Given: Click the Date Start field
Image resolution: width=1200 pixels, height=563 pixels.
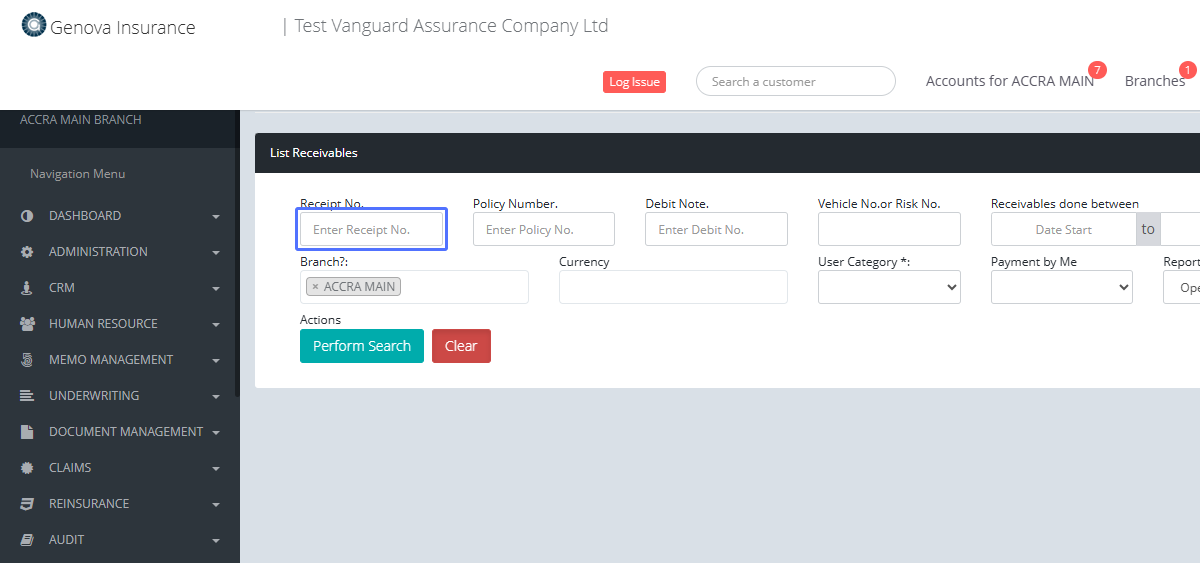Looking at the screenshot, I should pyautogui.click(x=1063, y=229).
